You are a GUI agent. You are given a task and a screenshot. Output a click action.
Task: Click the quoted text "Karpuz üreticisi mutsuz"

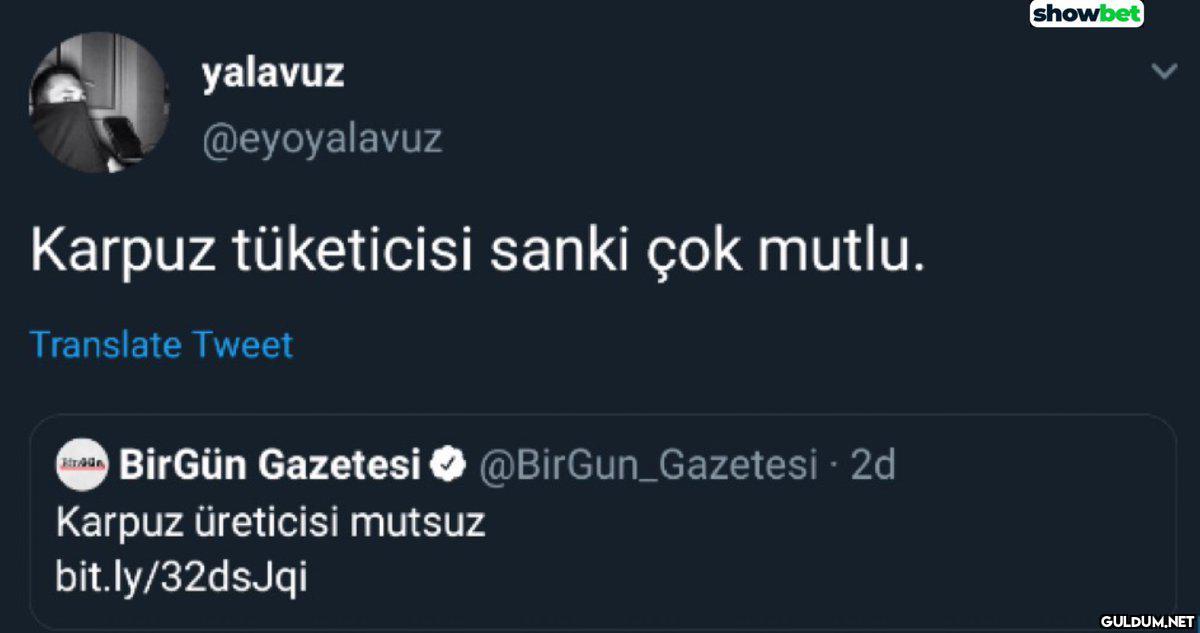270,522
